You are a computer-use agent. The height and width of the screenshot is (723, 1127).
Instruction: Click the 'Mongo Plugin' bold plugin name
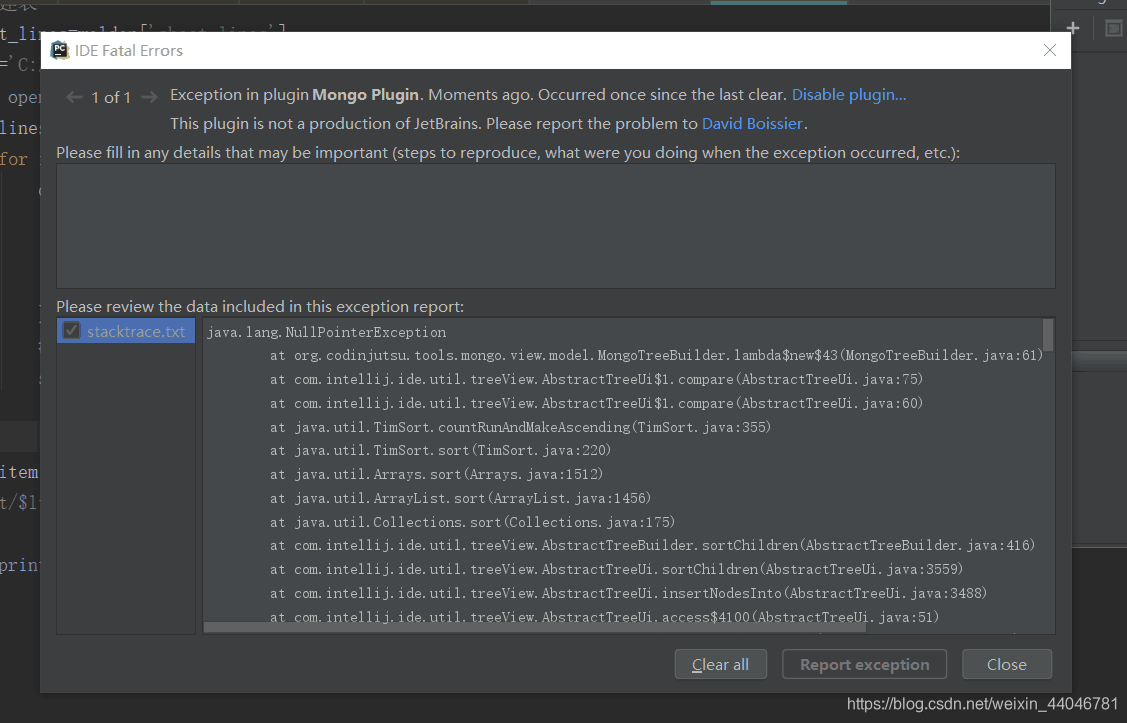point(365,95)
